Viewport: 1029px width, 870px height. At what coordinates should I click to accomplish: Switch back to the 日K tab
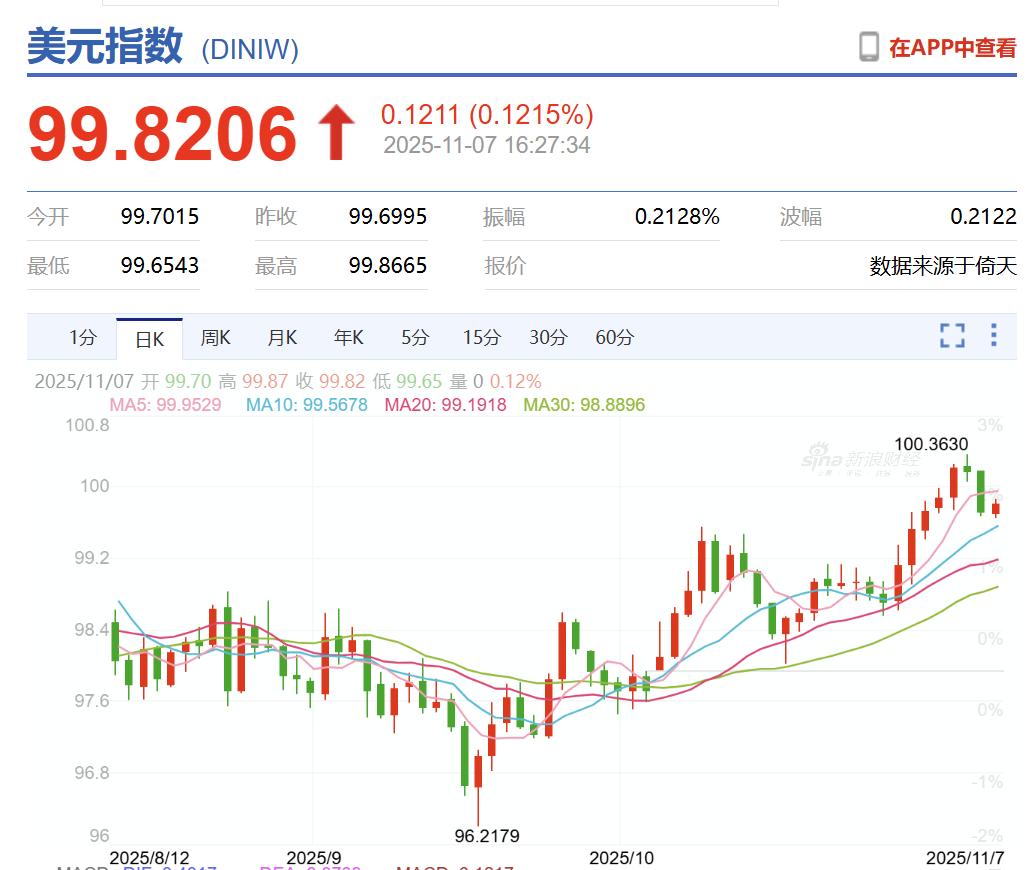(148, 338)
